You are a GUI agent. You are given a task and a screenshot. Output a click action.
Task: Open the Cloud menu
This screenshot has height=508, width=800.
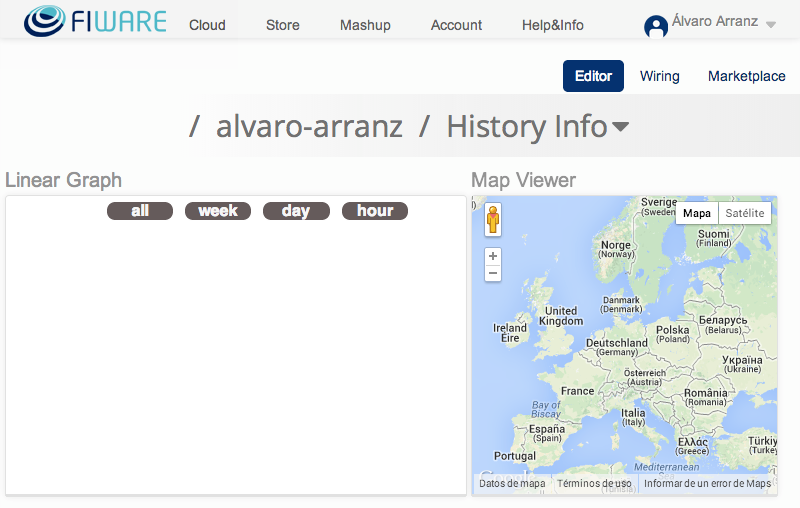coord(207,25)
